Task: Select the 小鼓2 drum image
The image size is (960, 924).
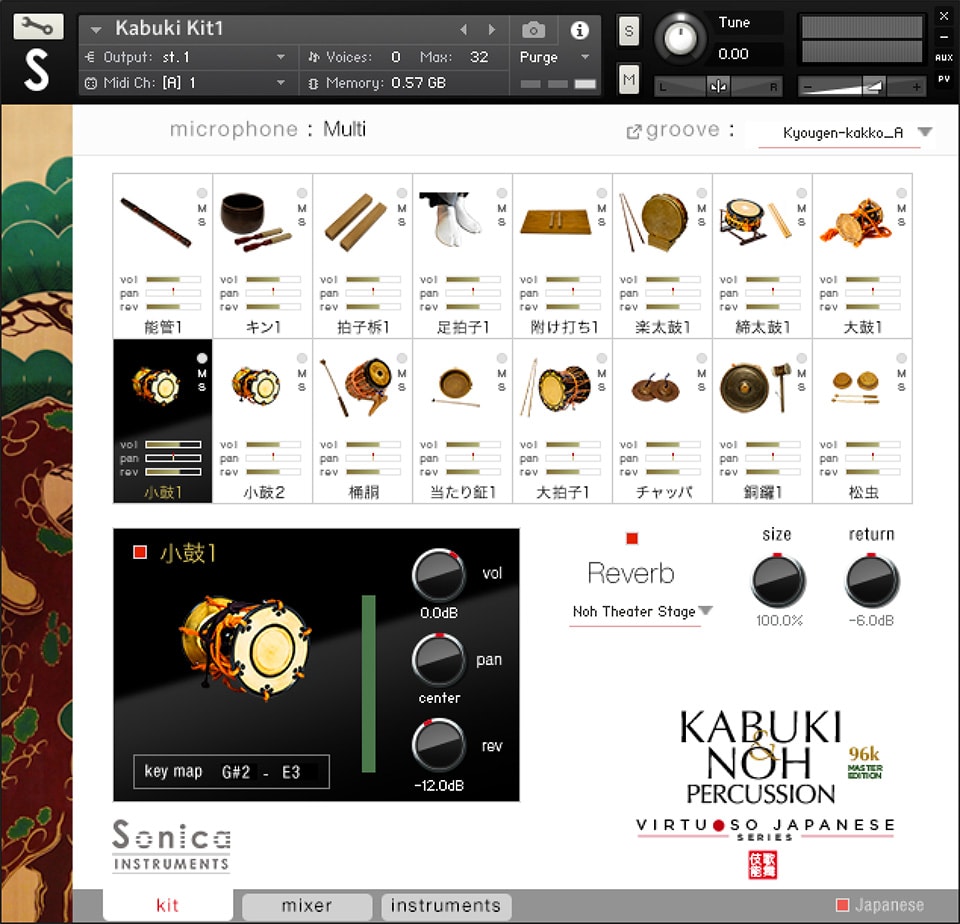Action: coord(255,386)
